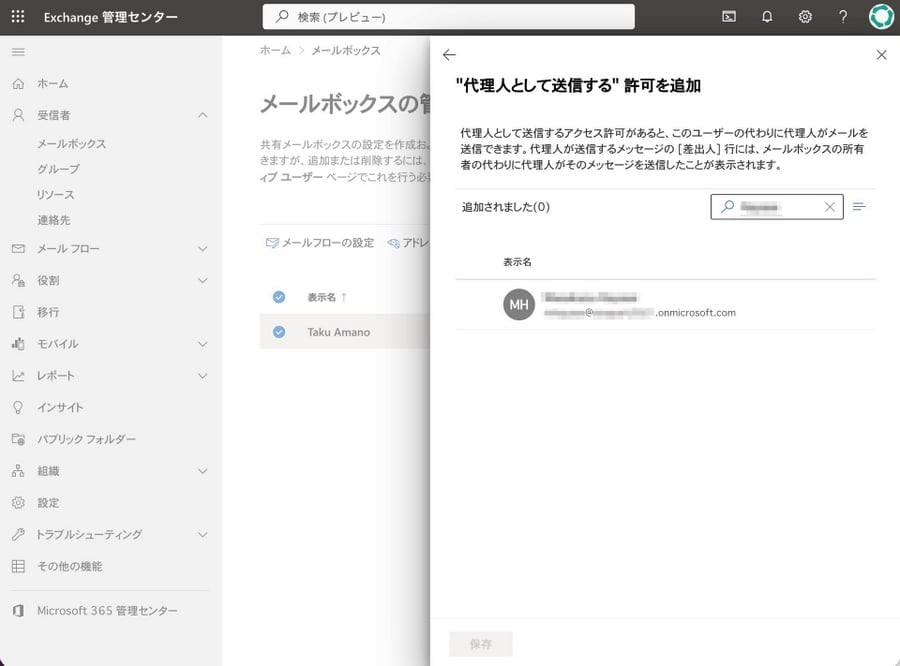Click the 保存 button
Screen dimensions: 900x666
tap(481, 644)
